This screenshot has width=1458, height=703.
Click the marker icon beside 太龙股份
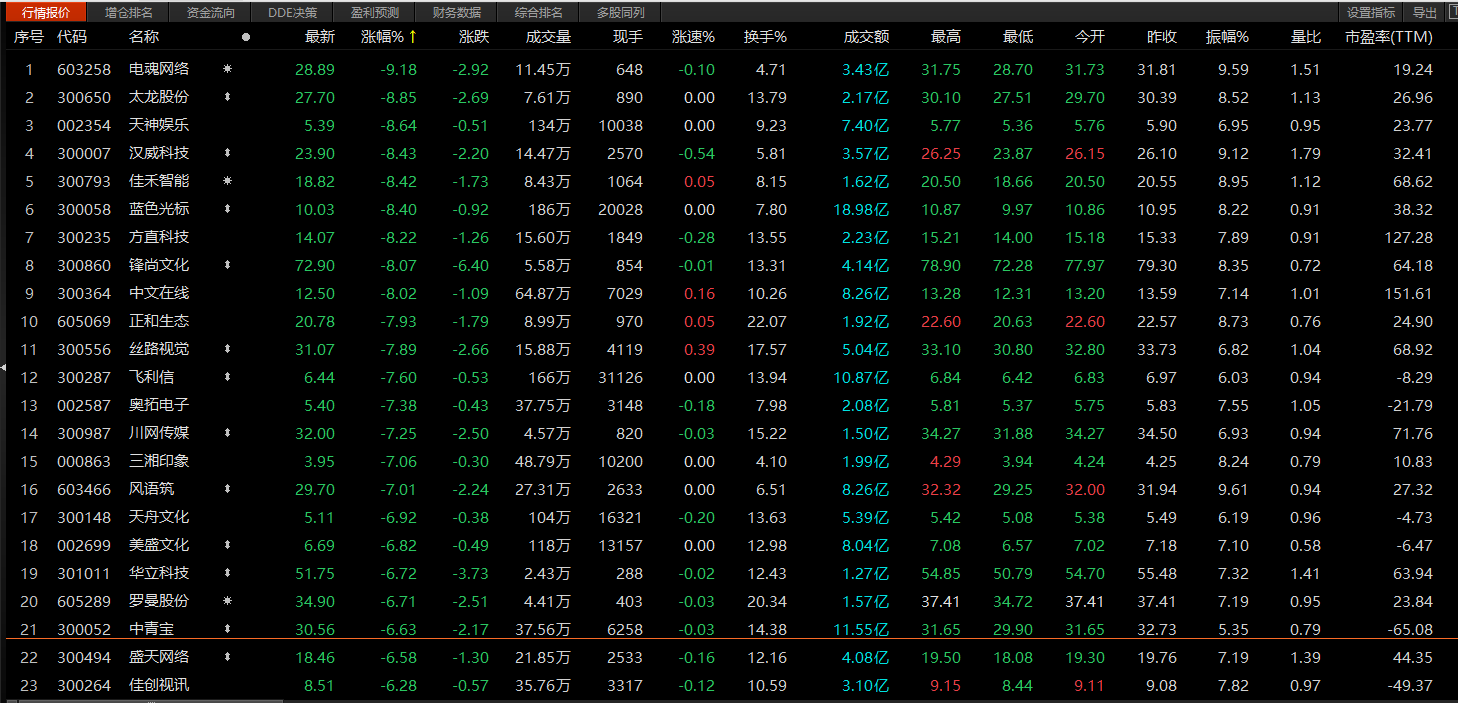(227, 98)
